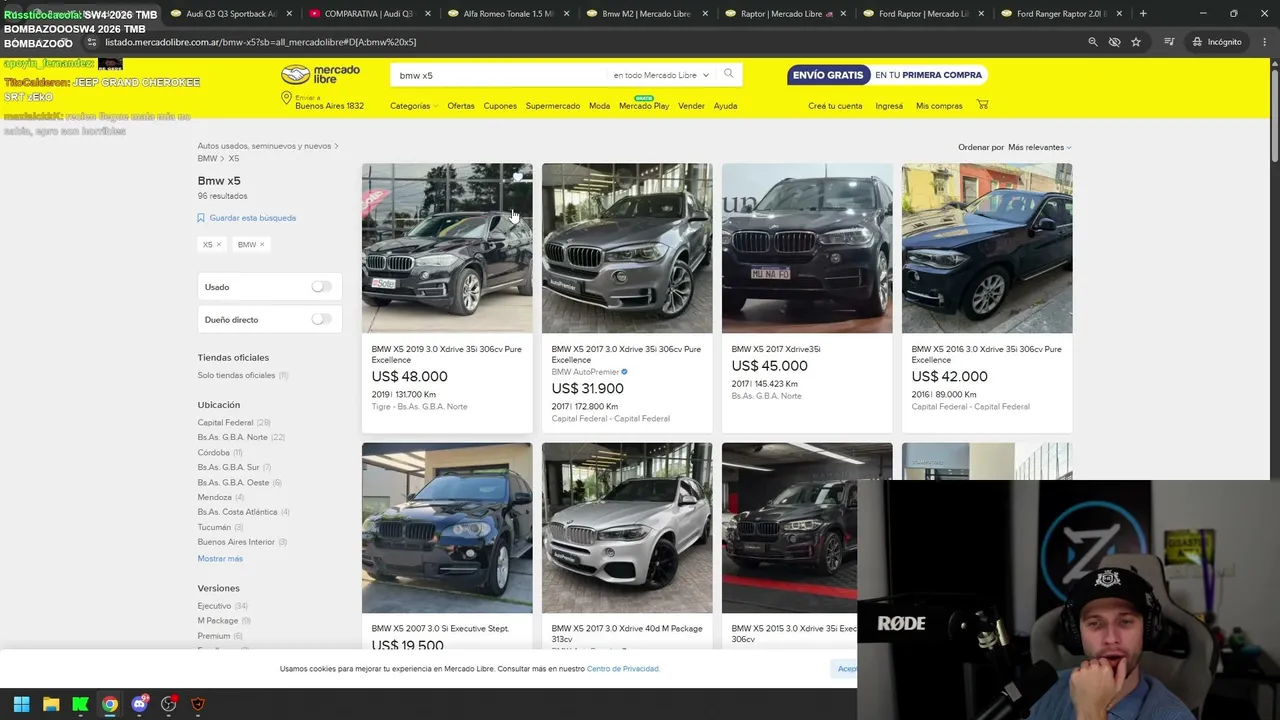This screenshot has width=1280, height=720.
Task: Click the round taskbar icon with red badge
Action: [169, 704]
